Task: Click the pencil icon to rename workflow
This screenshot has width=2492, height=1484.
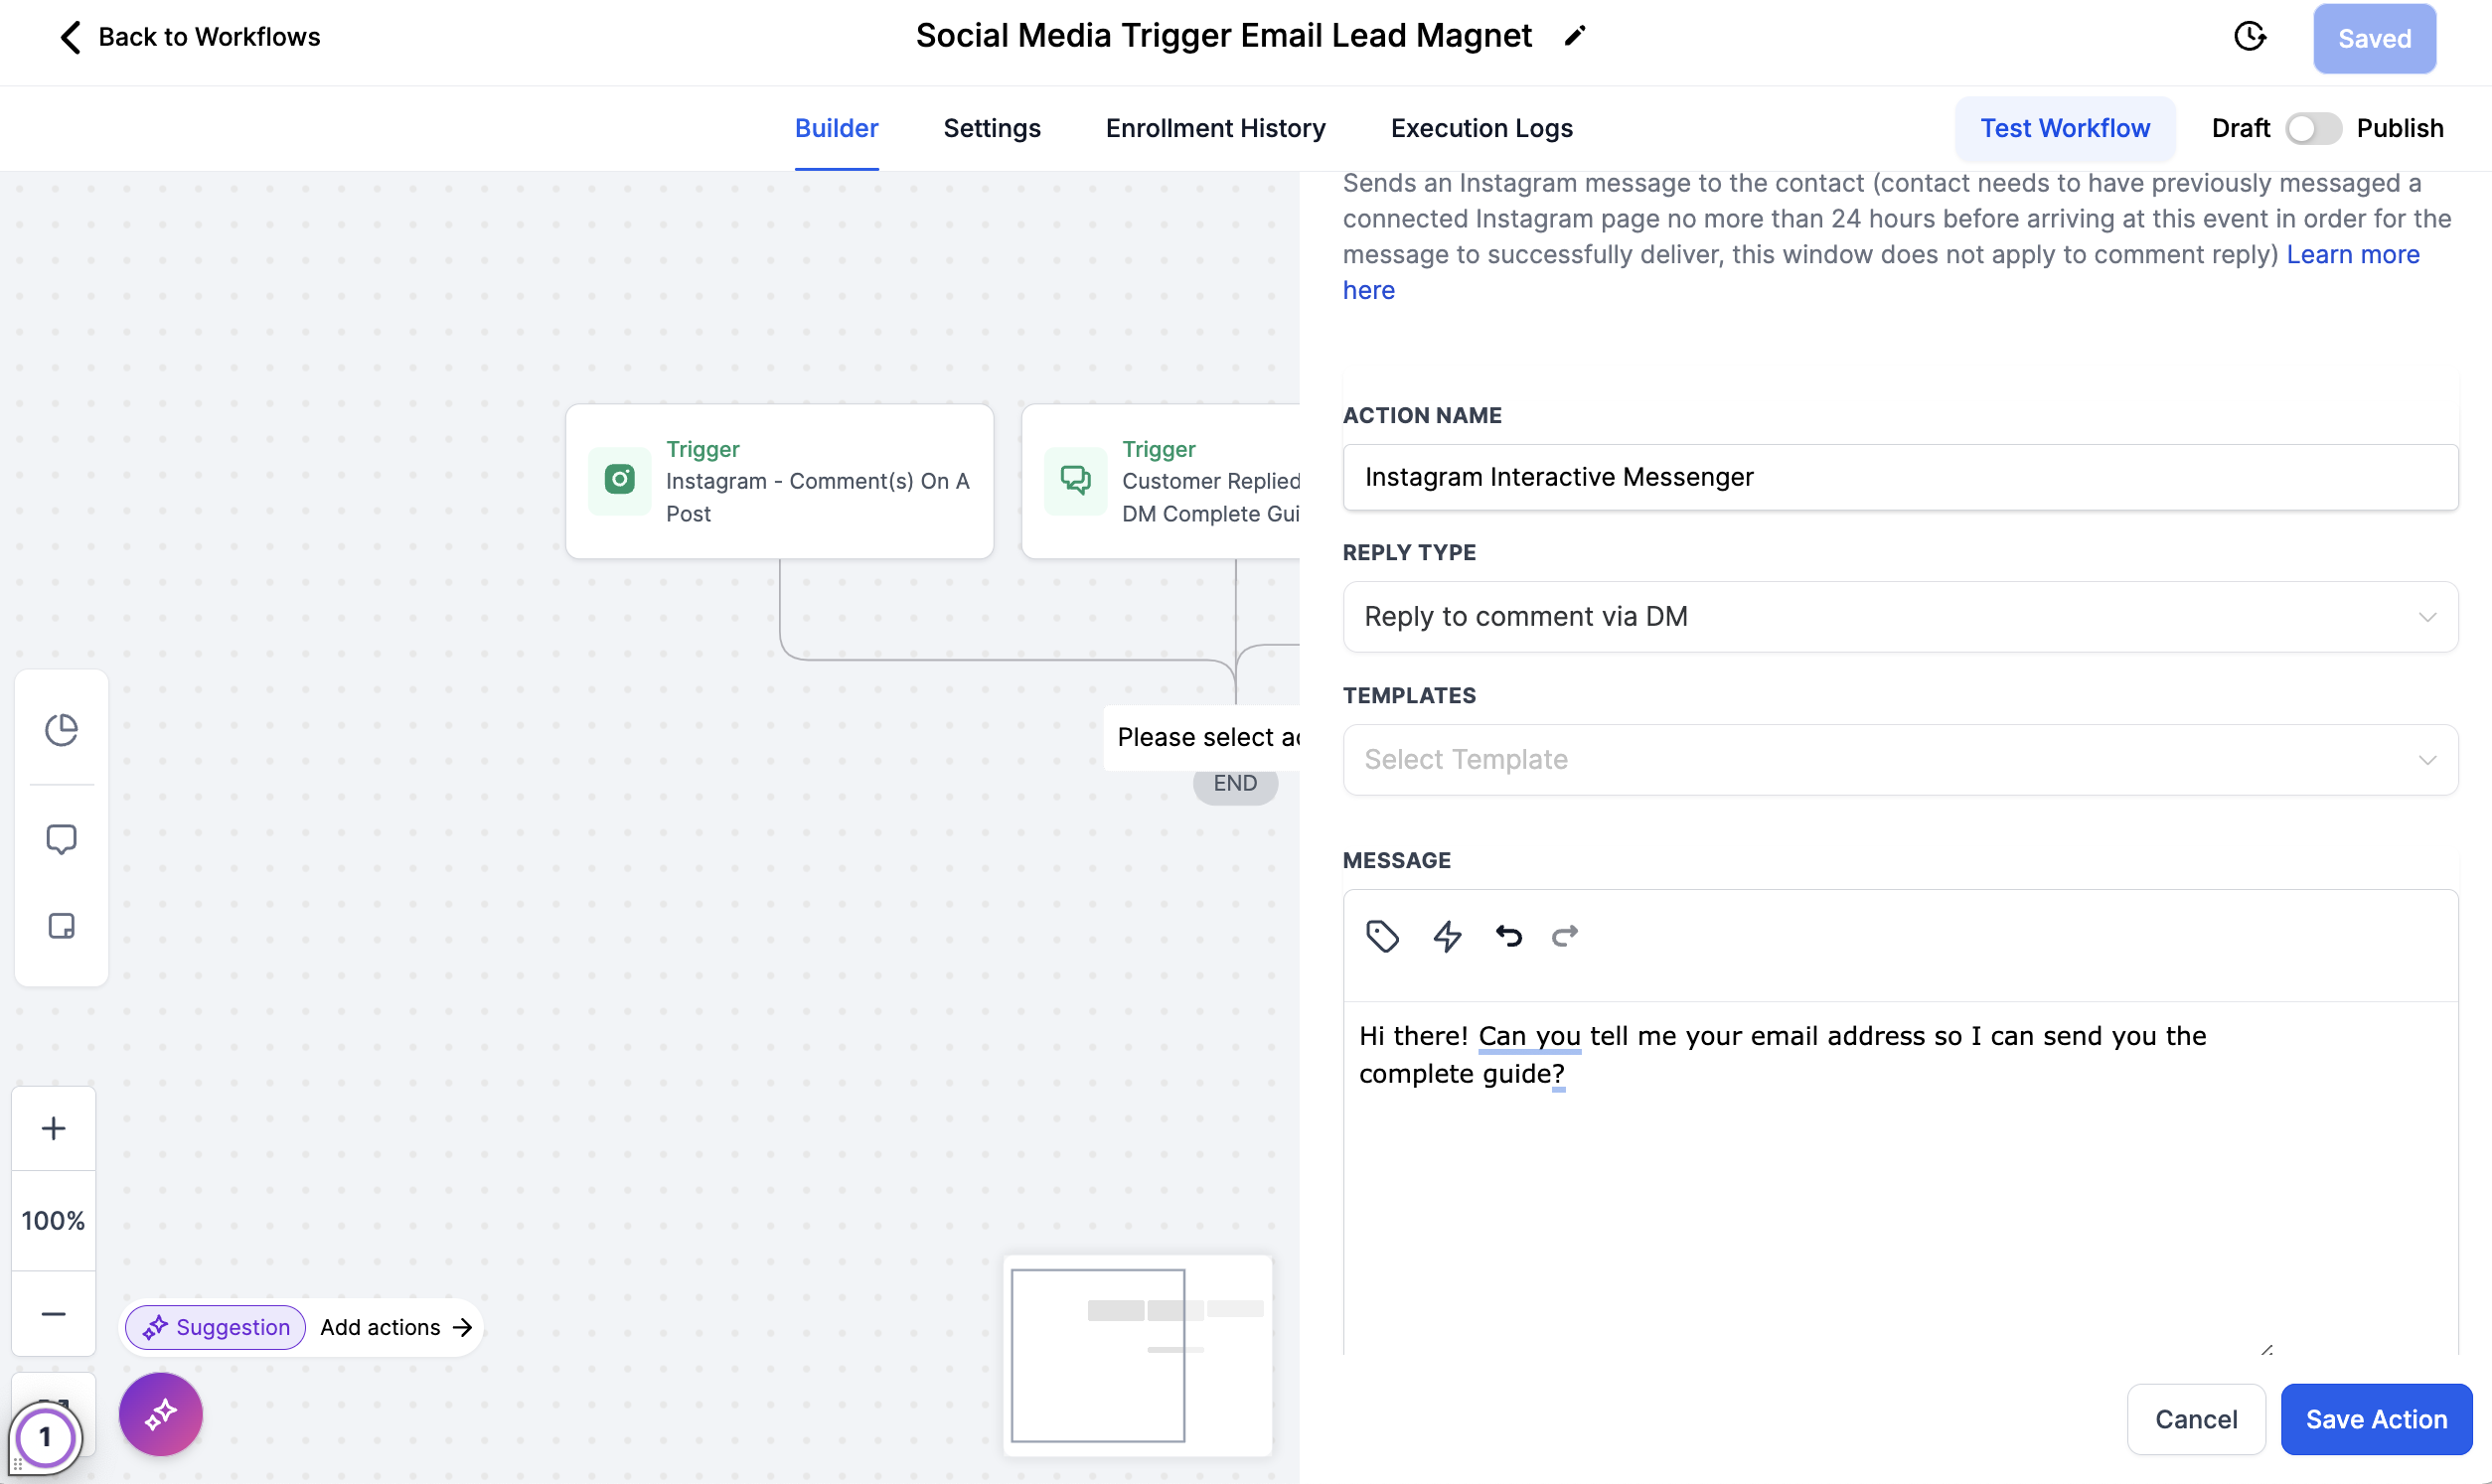Action: coord(1575,36)
